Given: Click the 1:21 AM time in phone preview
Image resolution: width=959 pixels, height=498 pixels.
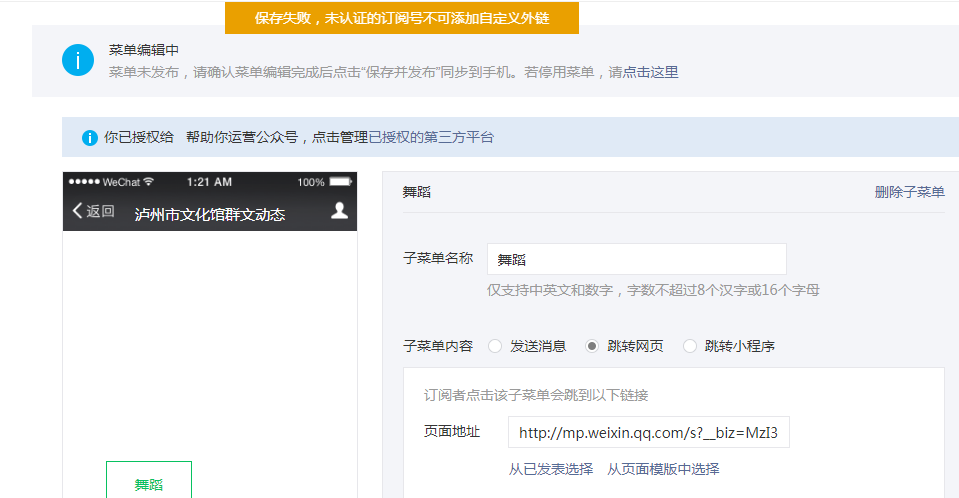Looking at the screenshot, I should (x=209, y=182).
